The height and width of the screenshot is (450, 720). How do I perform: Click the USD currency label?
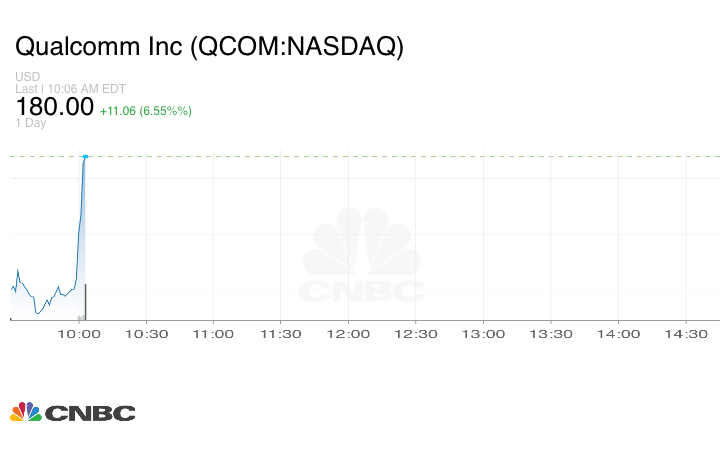pos(27,77)
